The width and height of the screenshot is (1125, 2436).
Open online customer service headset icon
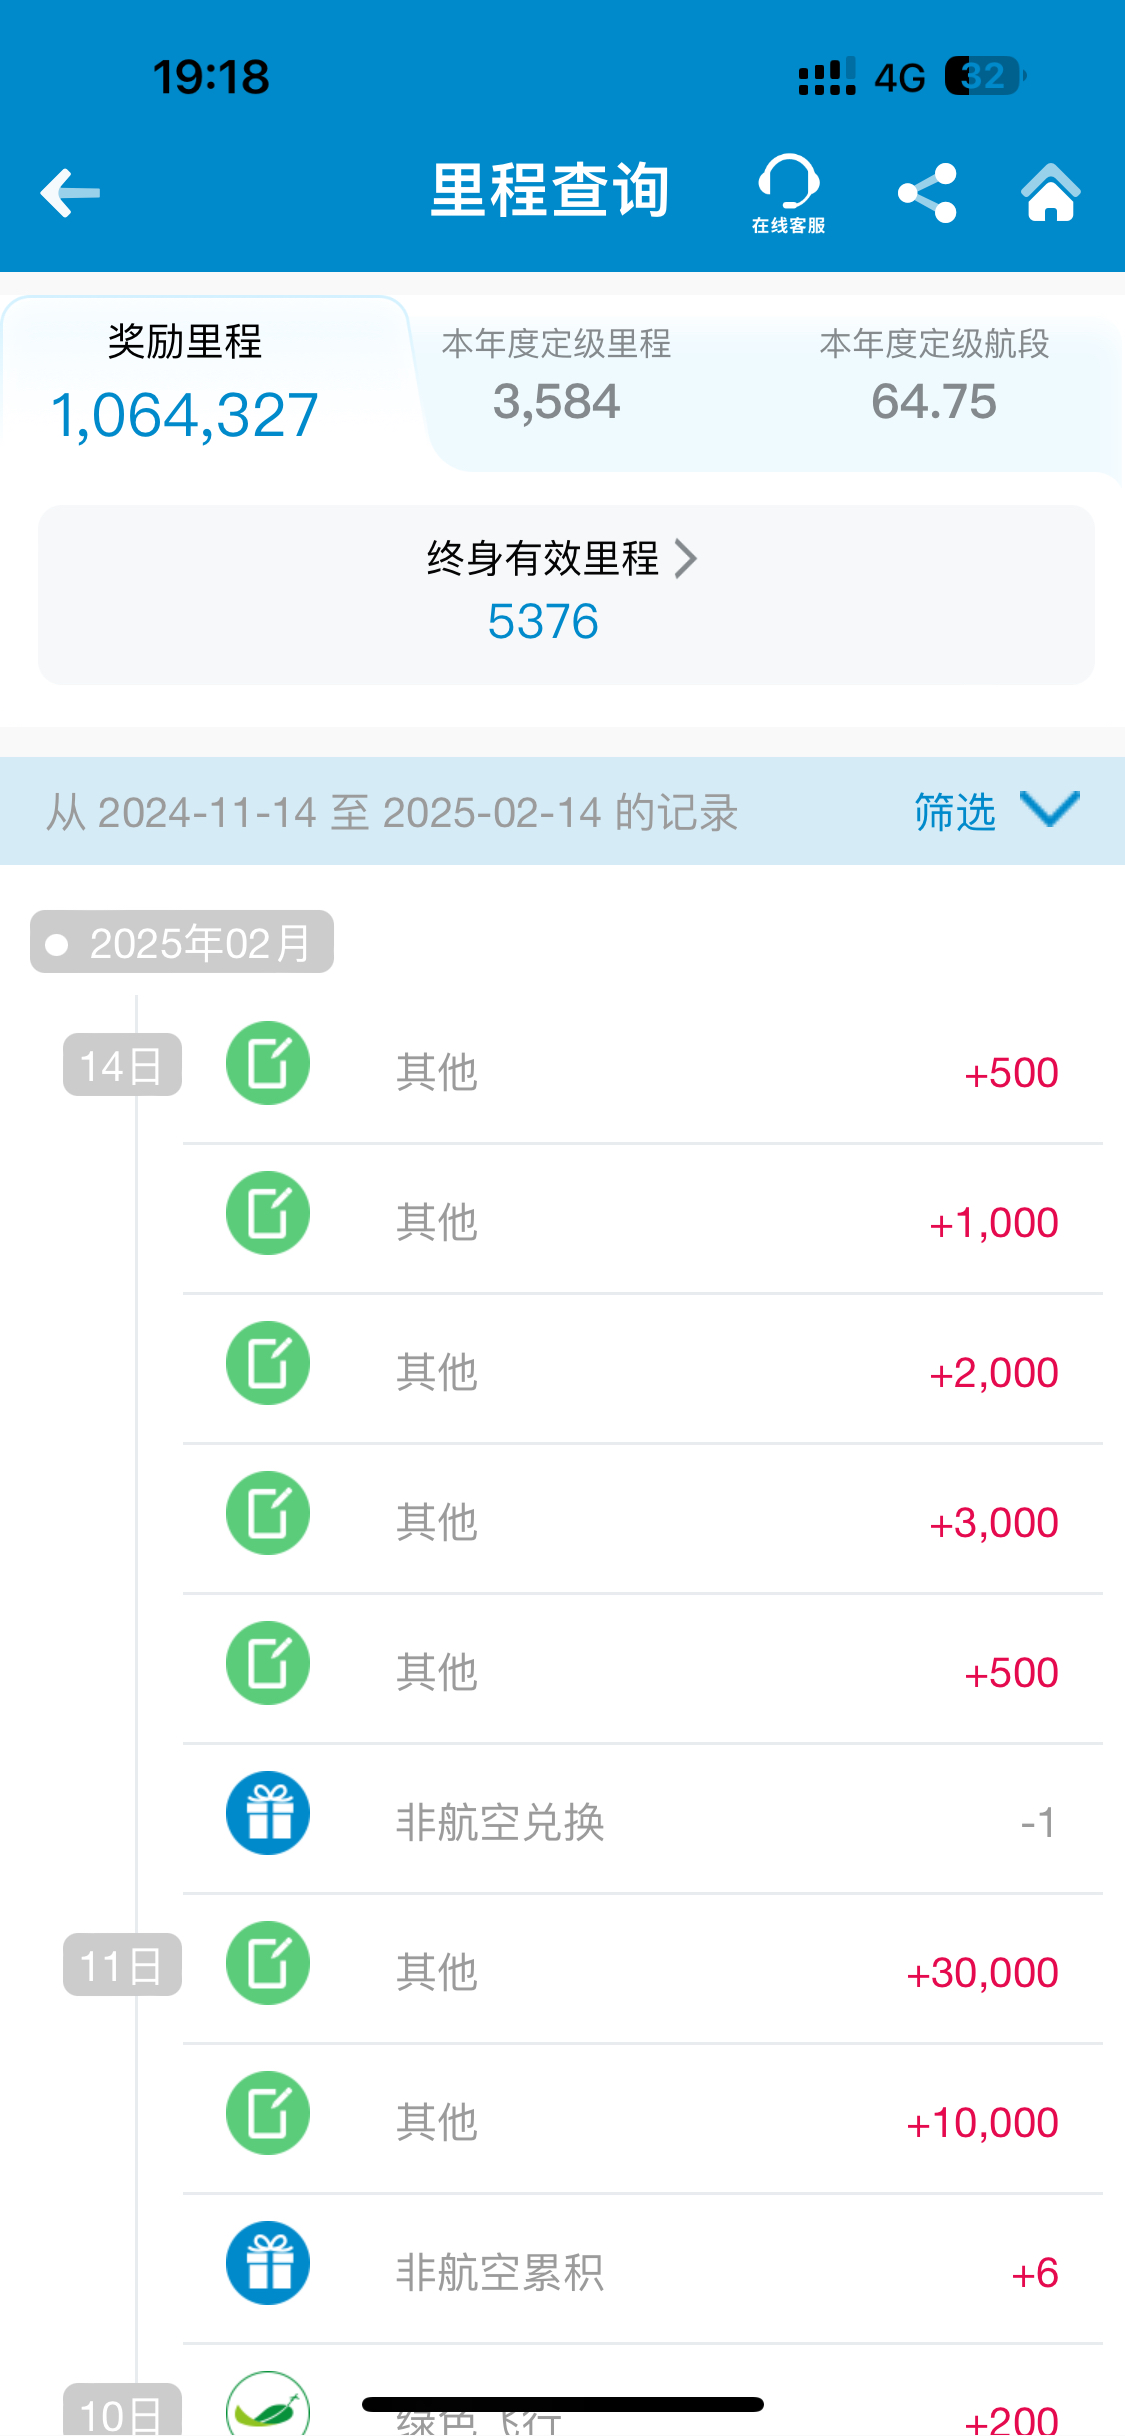click(x=788, y=193)
